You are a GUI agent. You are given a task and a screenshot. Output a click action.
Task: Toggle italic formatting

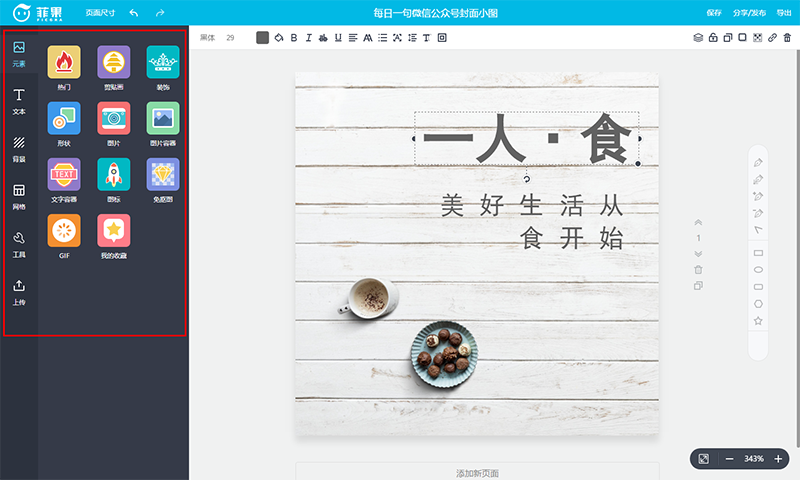coord(308,38)
